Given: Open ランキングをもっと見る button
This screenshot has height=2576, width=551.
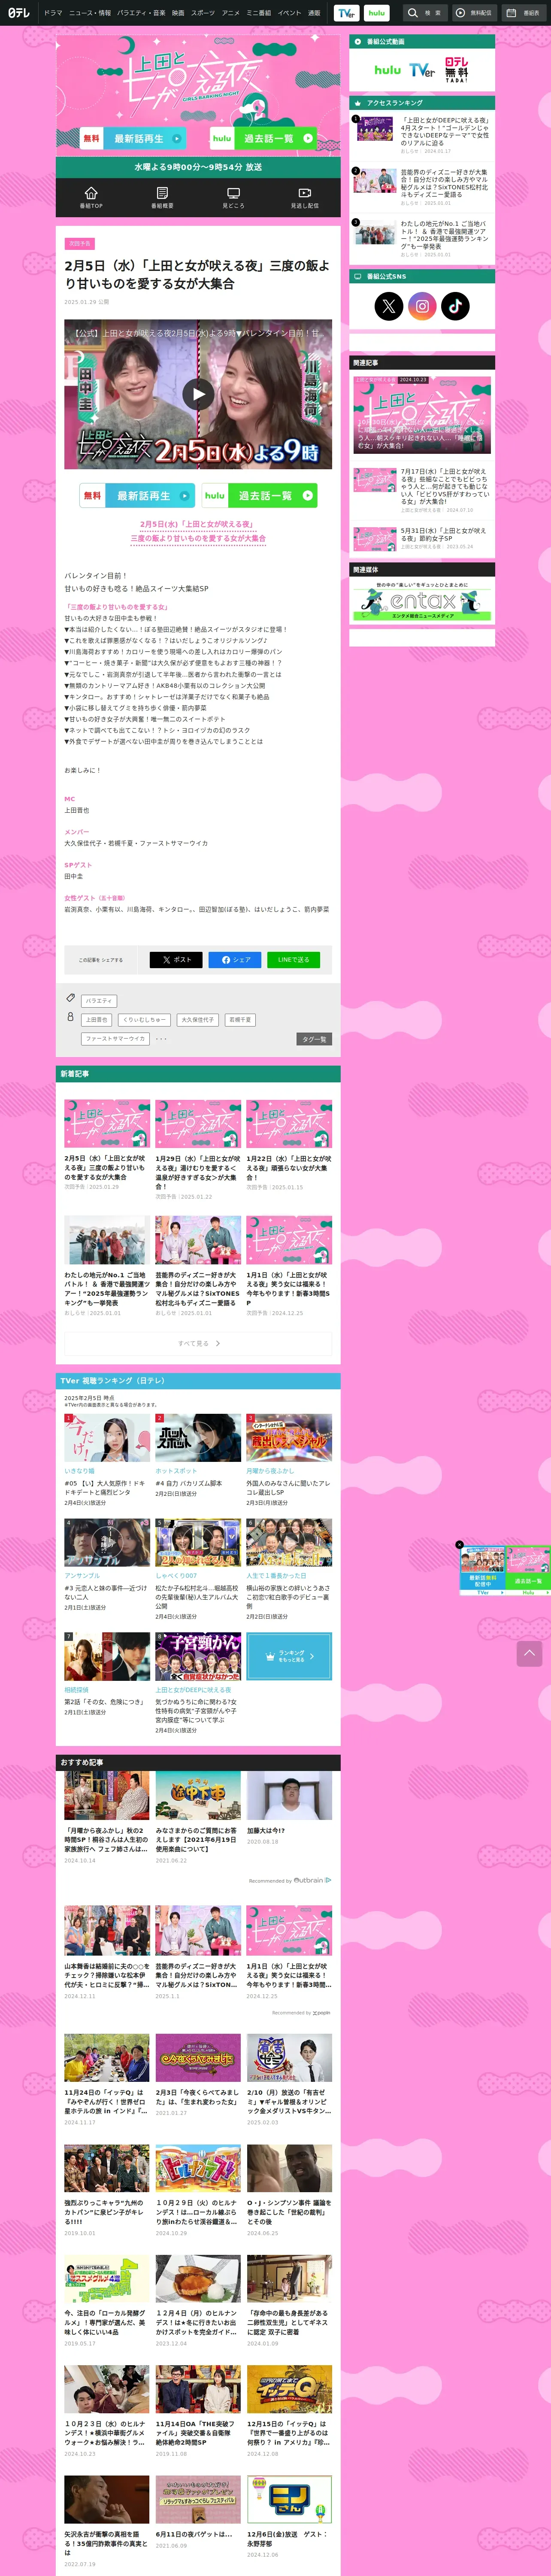Looking at the screenshot, I should (x=289, y=1656).
